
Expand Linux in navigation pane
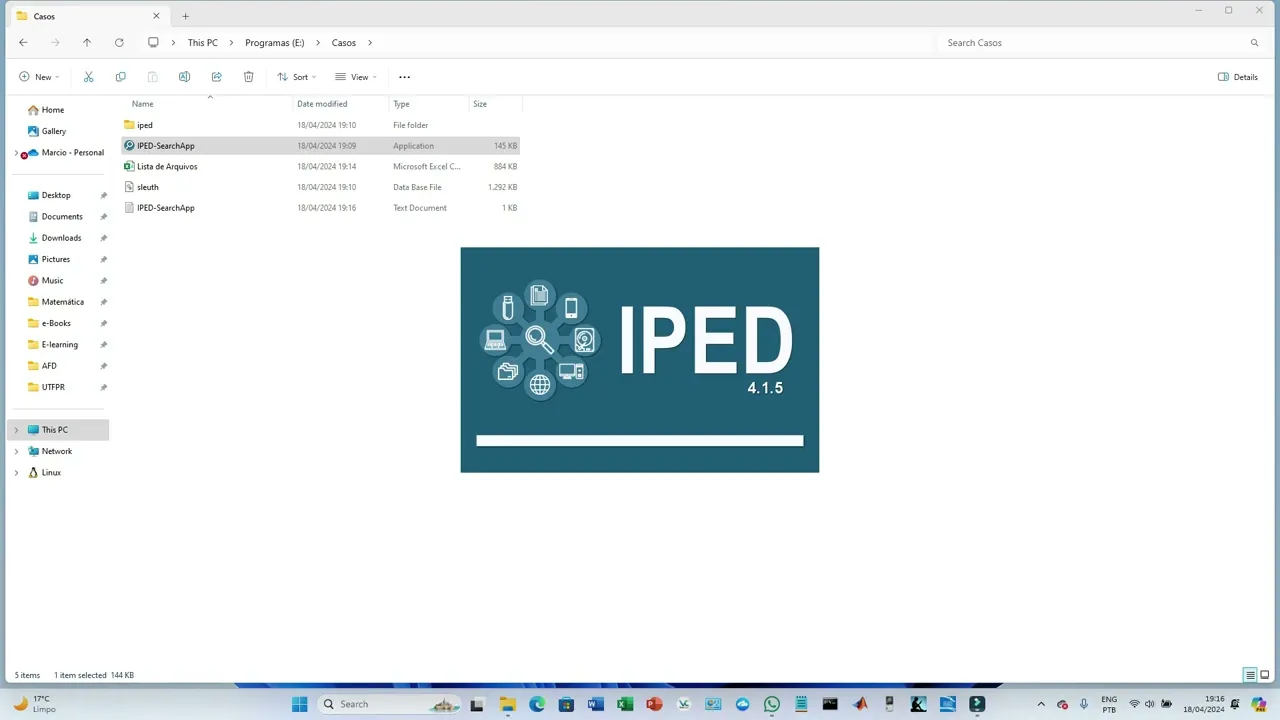click(16, 472)
